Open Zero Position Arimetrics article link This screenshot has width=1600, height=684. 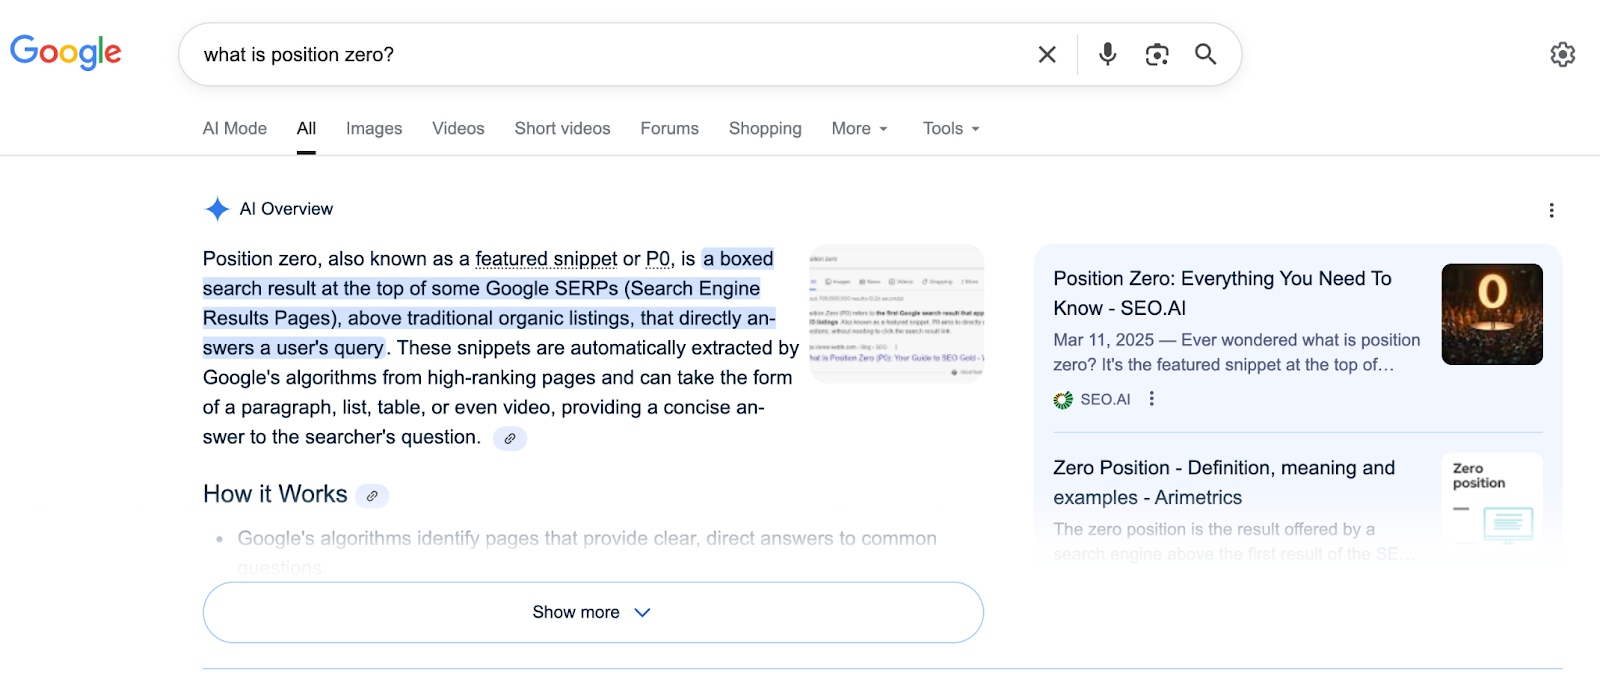click(1223, 482)
